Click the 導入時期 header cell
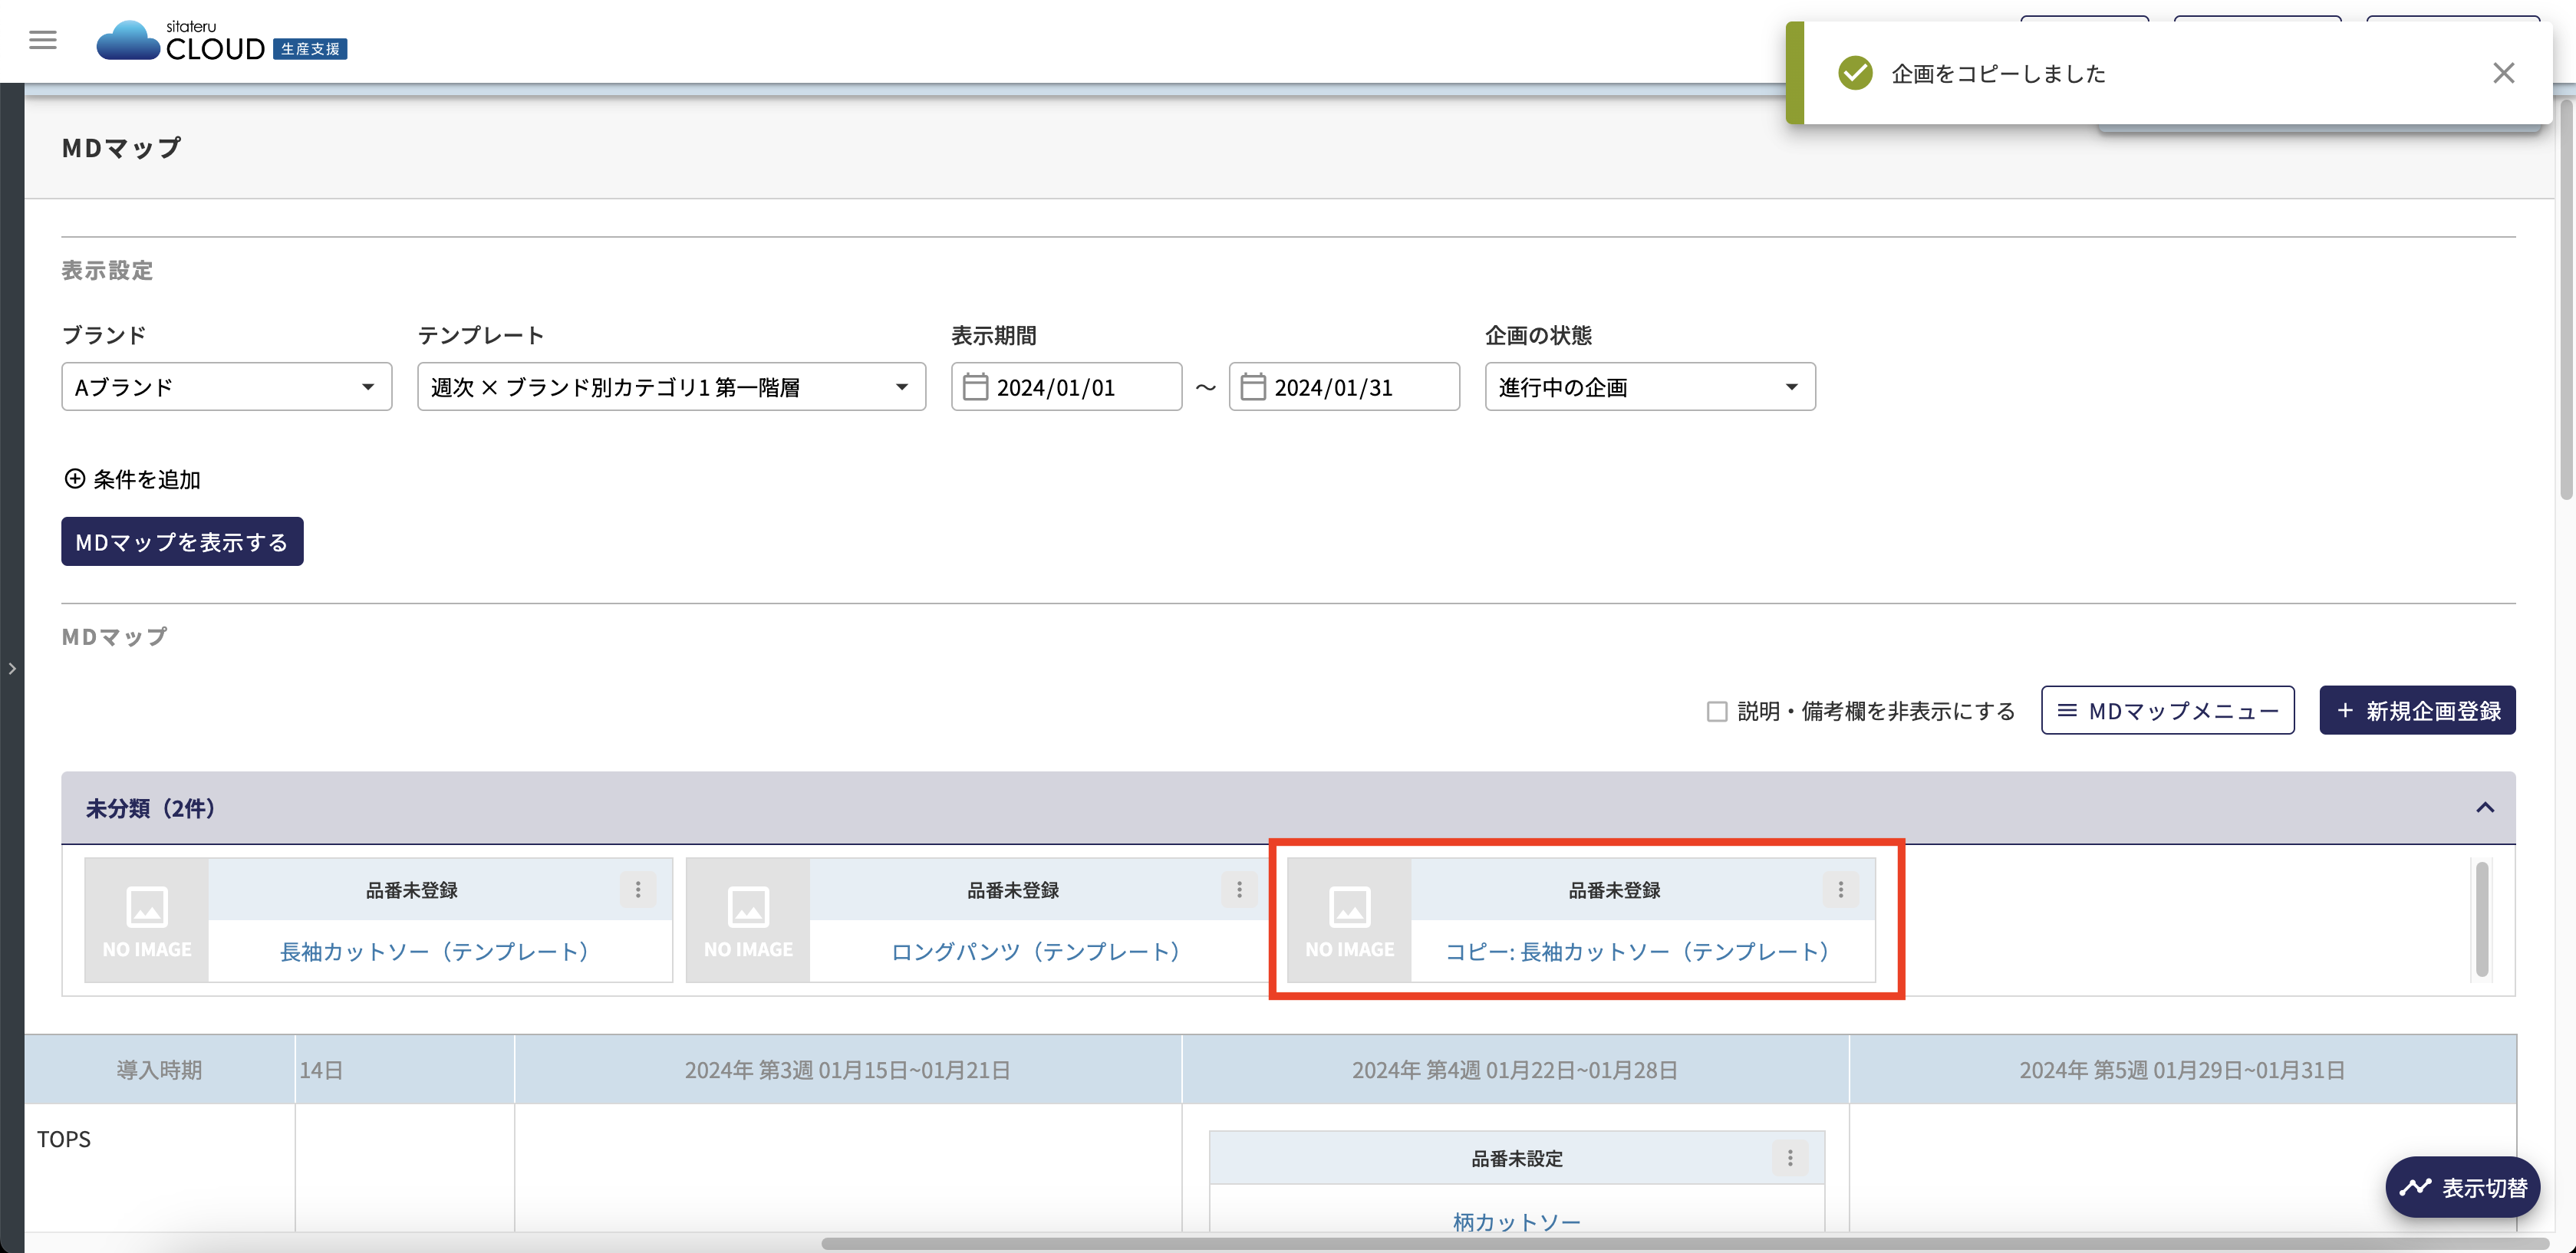The width and height of the screenshot is (2576, 1253). (x=160, y=1070)
